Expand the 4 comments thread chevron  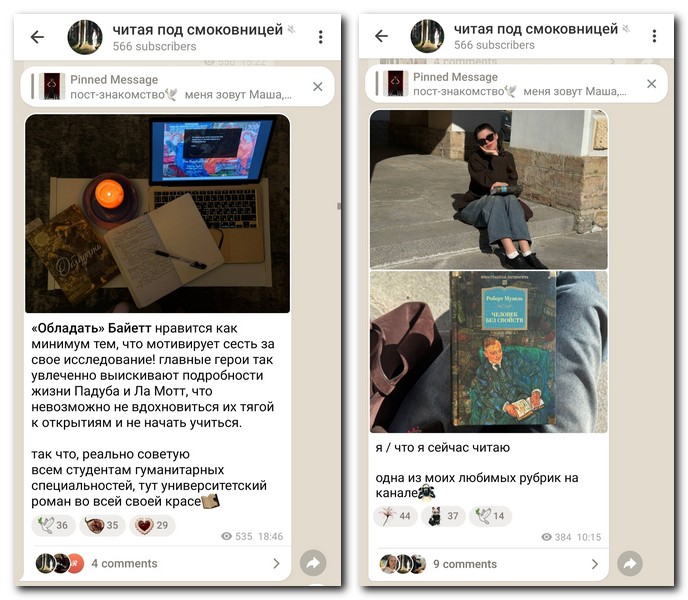pyautogui.click(x=276, y=564)
